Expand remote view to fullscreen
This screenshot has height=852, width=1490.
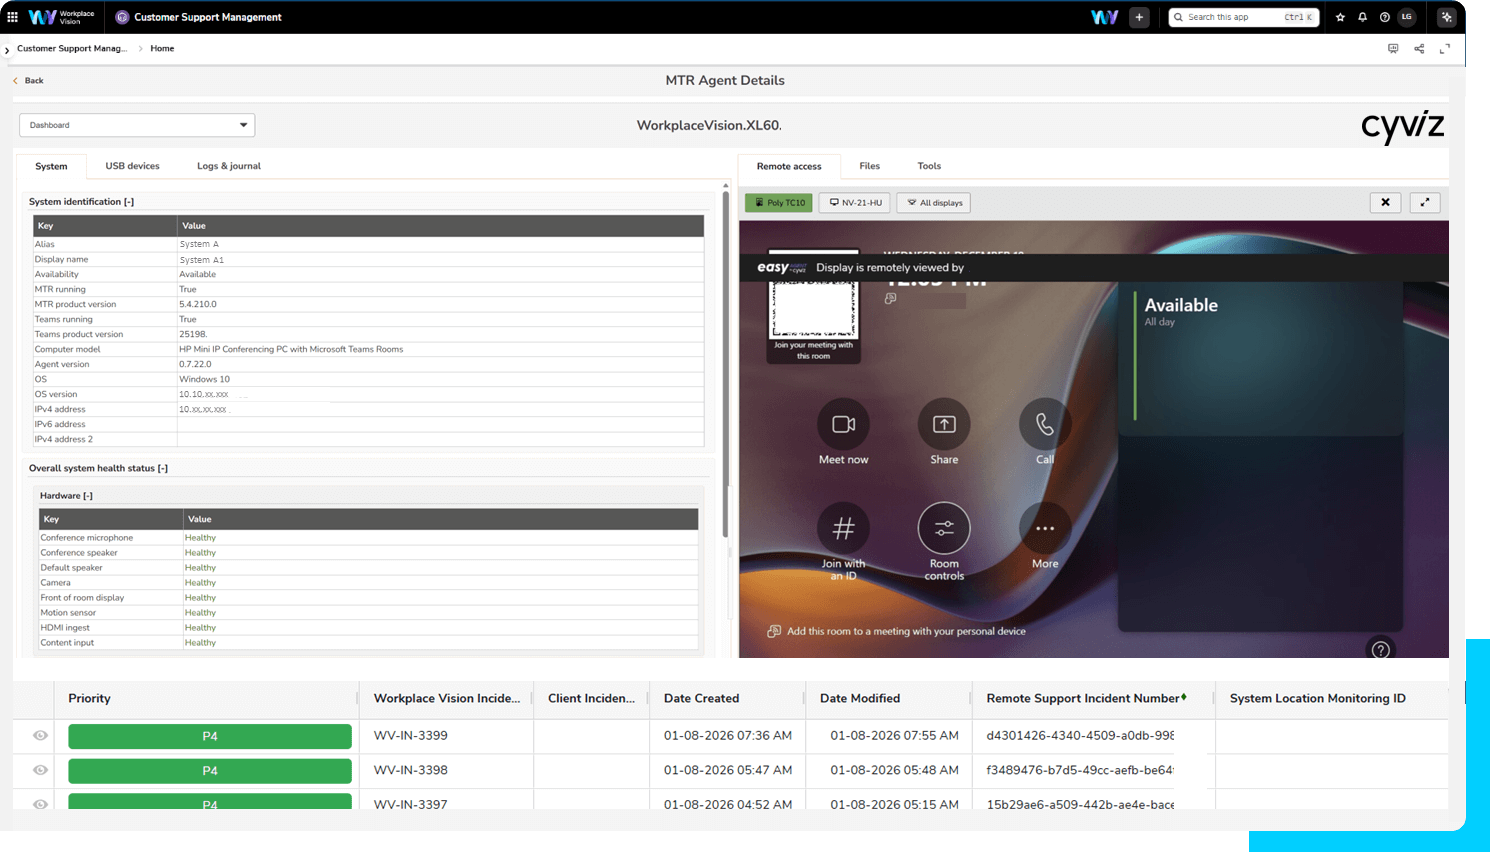tap(1425, 202)
